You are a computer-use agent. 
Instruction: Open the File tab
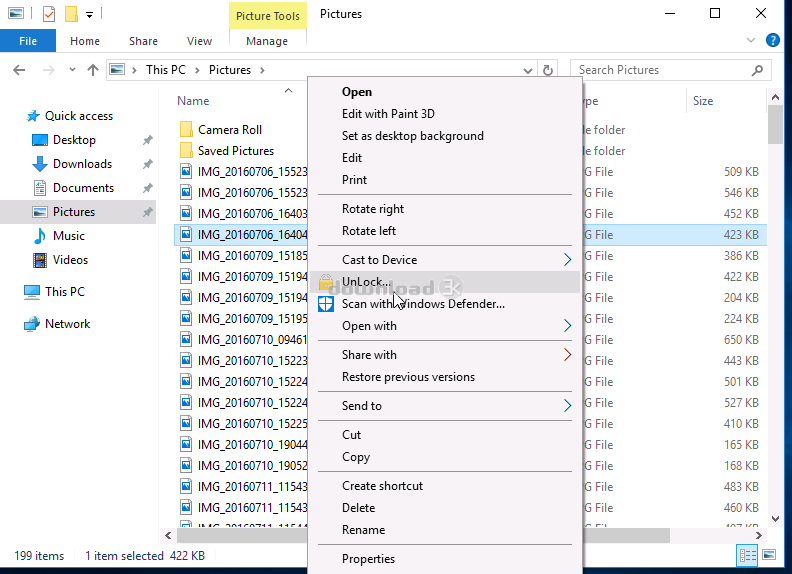pos(28,41)
